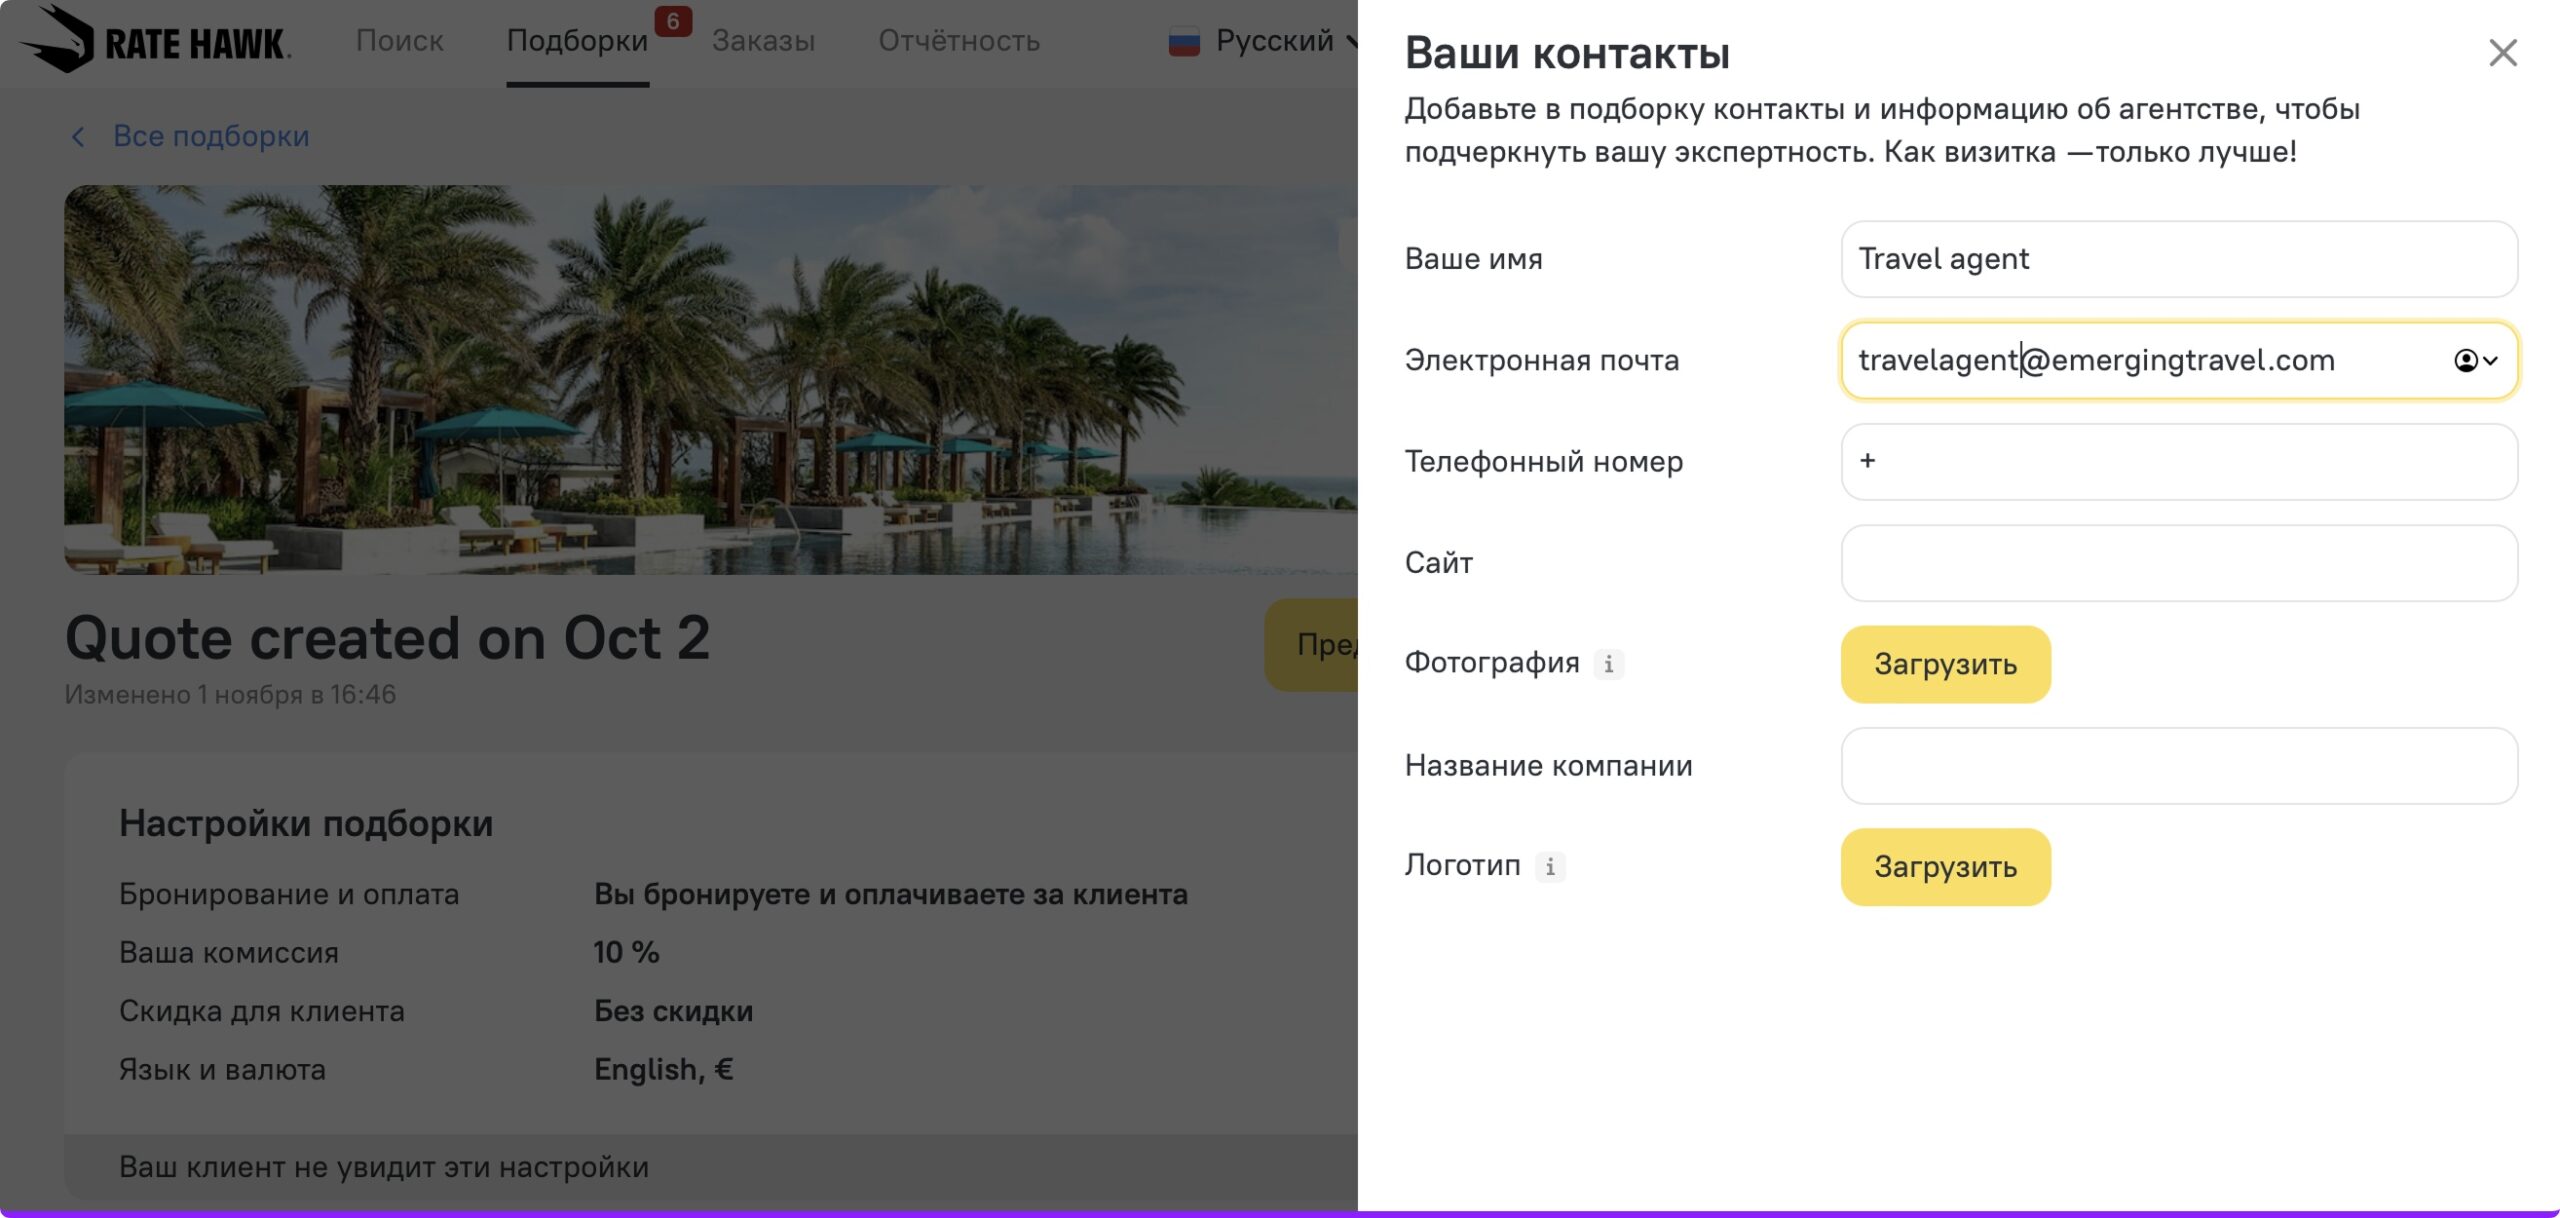Screen dimensions: 2560x1218
Task: Switch to the Поиск tab
Action: click(x=399, y=41)
